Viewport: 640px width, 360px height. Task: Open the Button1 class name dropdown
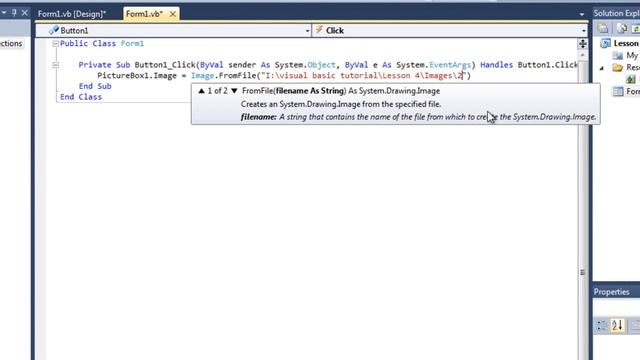coord(307,31)
